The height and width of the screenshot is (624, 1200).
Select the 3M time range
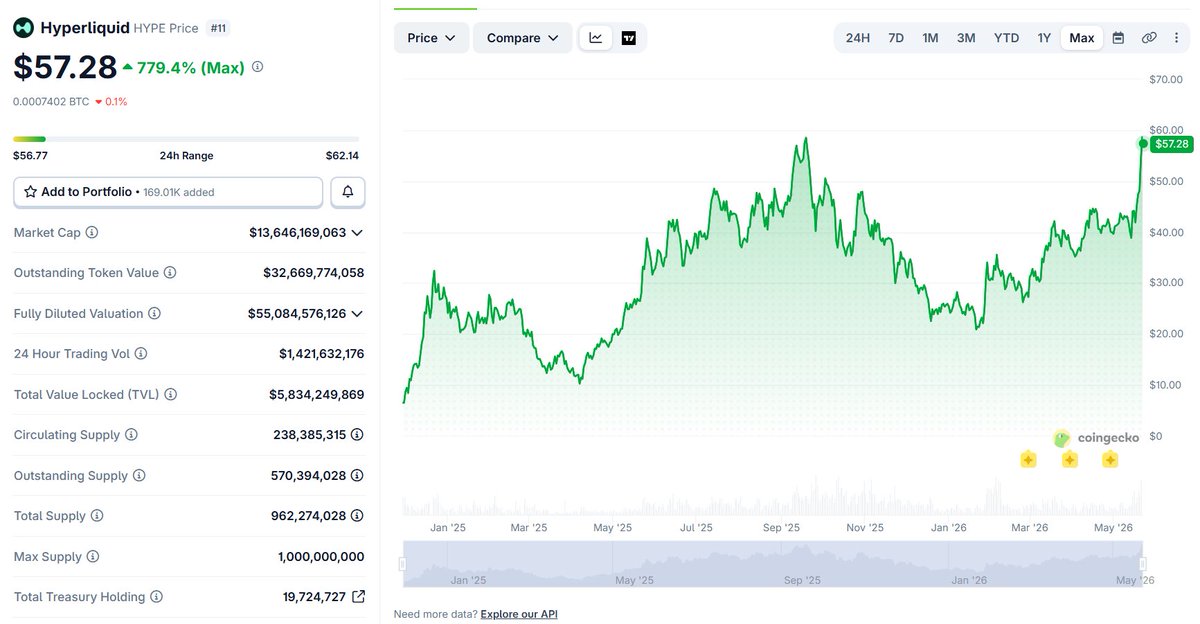coord(966,38)
